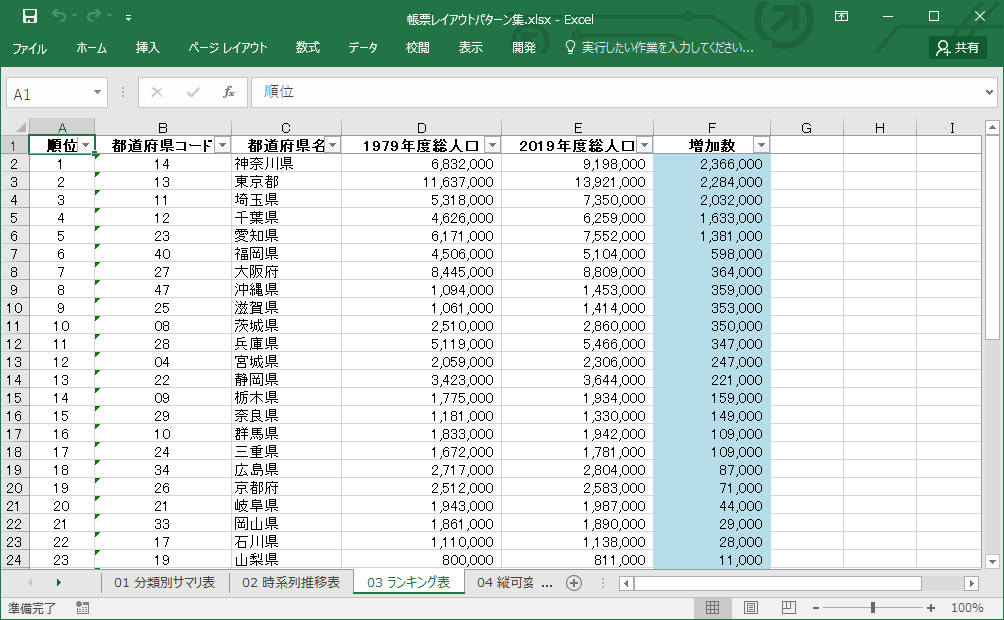1004x620 pixels.
Task: Switch to Page Break Preview icon
Action: click(788, 608)
